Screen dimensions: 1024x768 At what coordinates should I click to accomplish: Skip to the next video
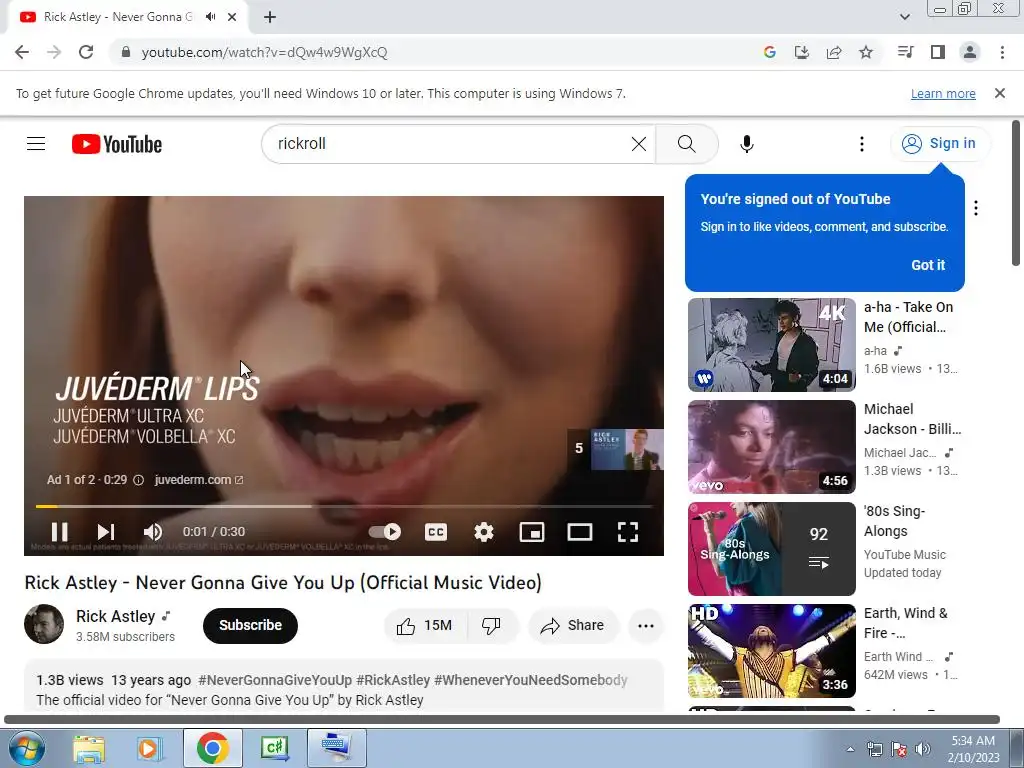pyautogui.click(x=106, y=532)
